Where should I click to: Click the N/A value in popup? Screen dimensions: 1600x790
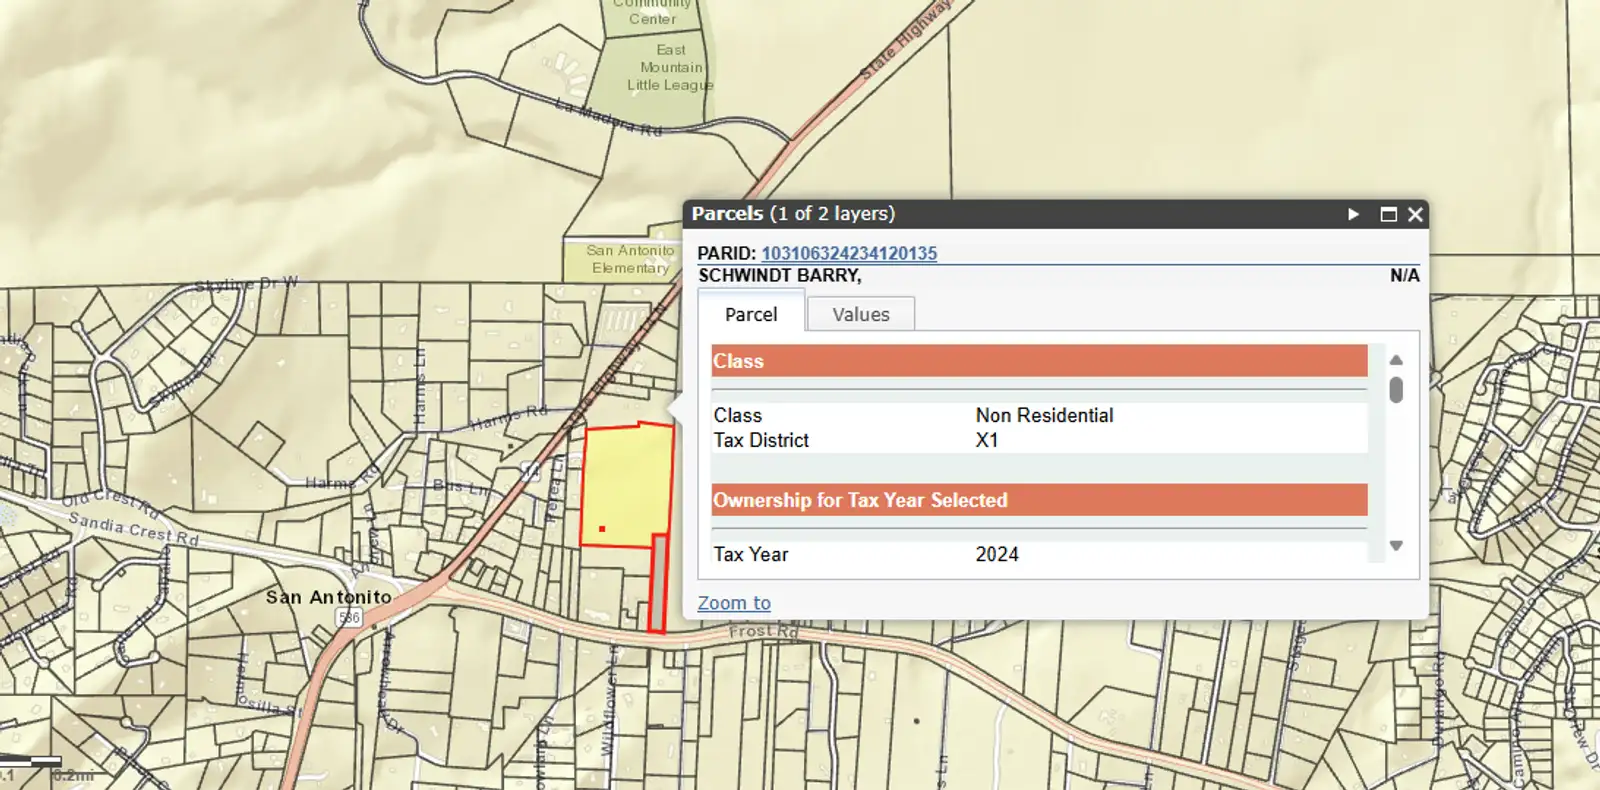[1404, 275]
